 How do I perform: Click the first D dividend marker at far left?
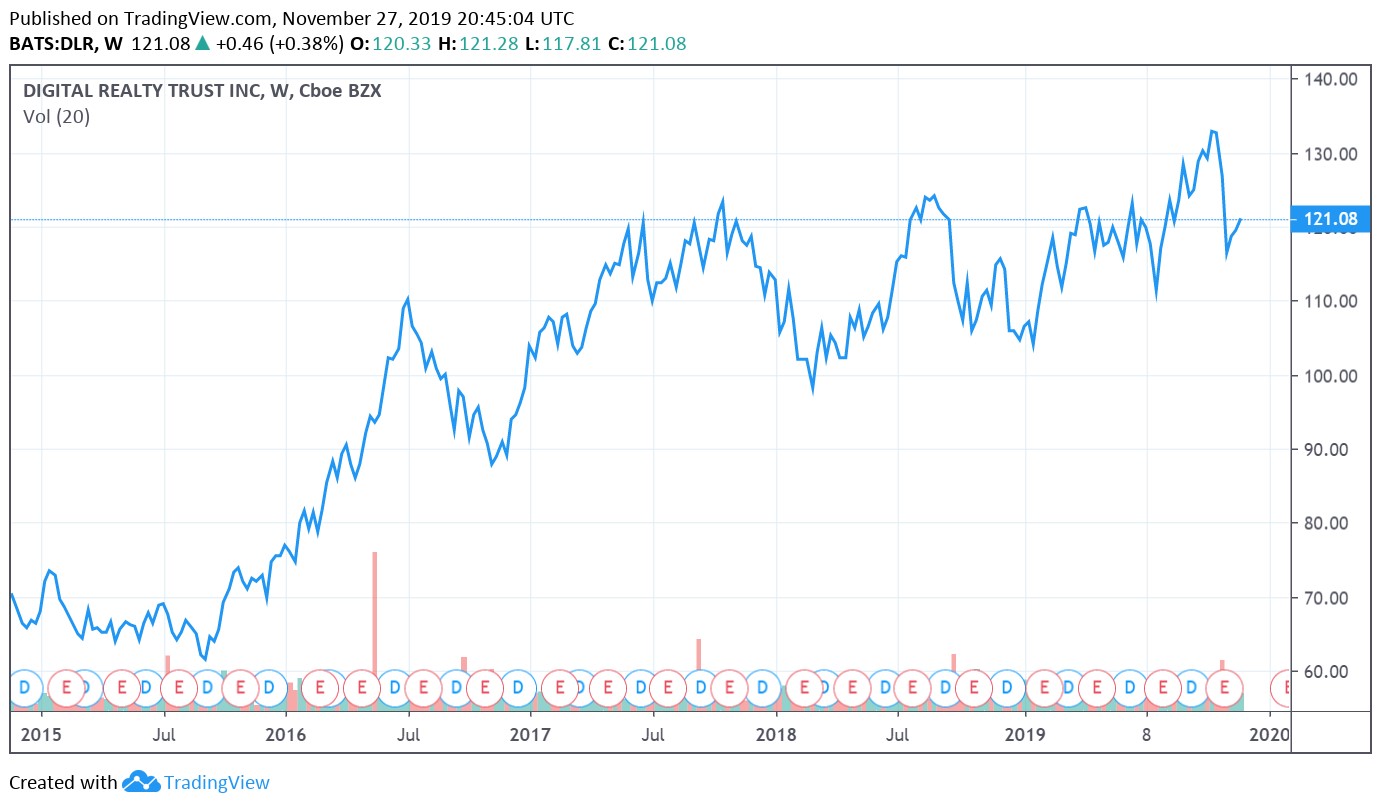[24, 688]
